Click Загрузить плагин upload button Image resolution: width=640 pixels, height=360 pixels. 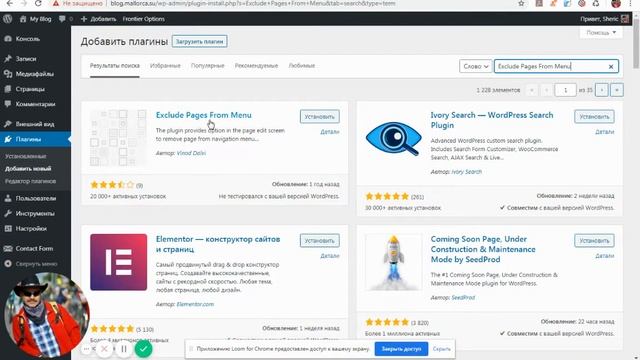[x=200, y=41]
